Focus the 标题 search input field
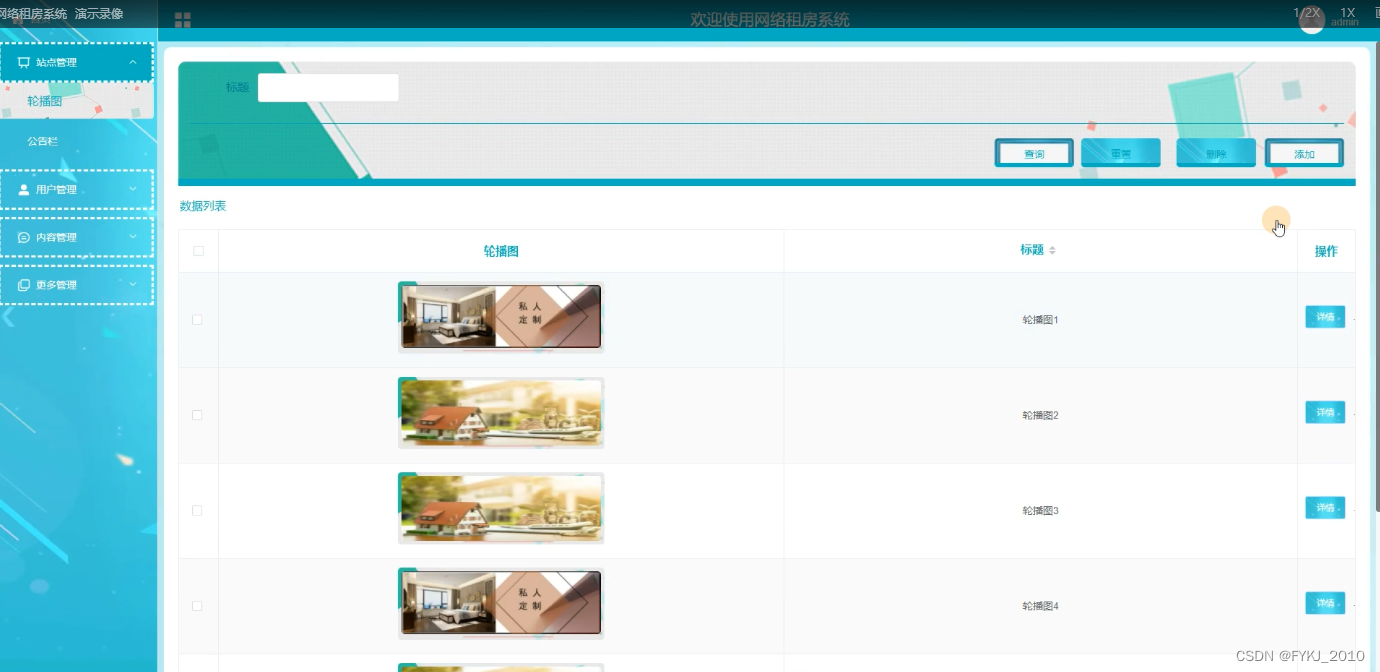The height and width of the screenshot is (672, 1380). [x=328, y=88]
